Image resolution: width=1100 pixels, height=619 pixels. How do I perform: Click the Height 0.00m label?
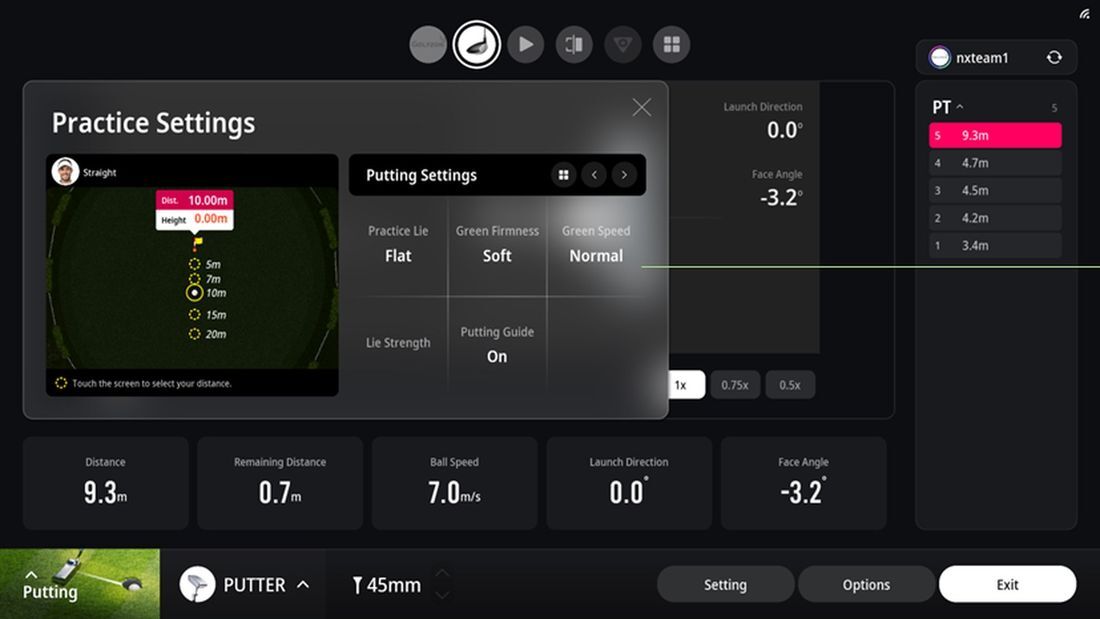(194, 219)
